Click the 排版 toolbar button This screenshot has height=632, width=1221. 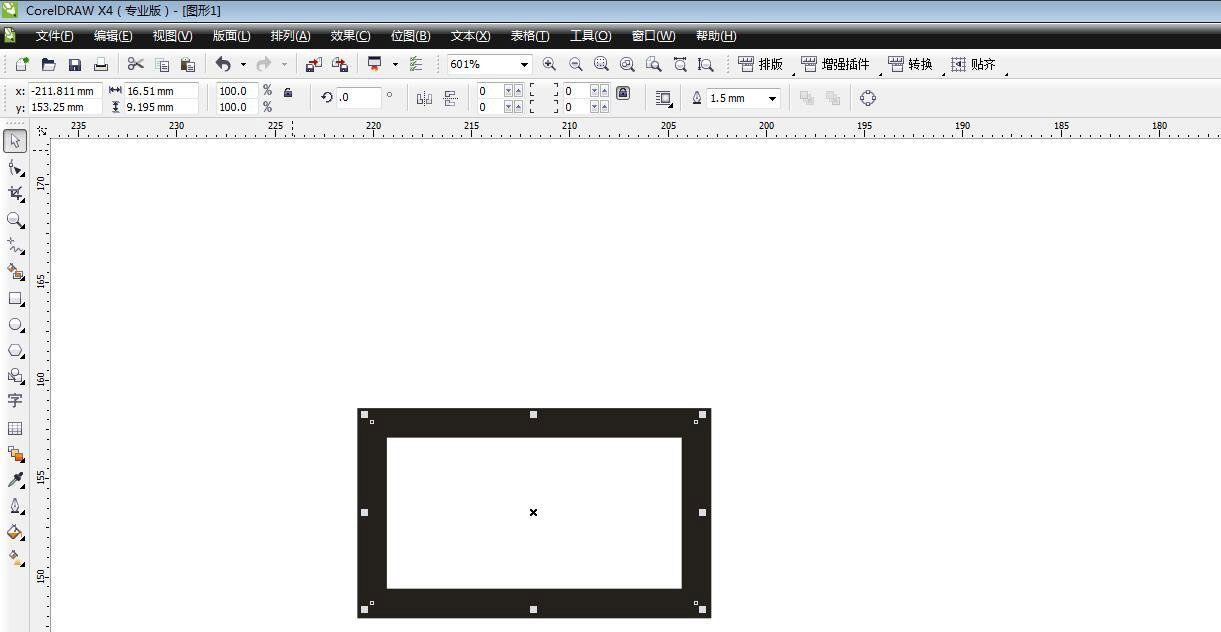coord(761,64)
